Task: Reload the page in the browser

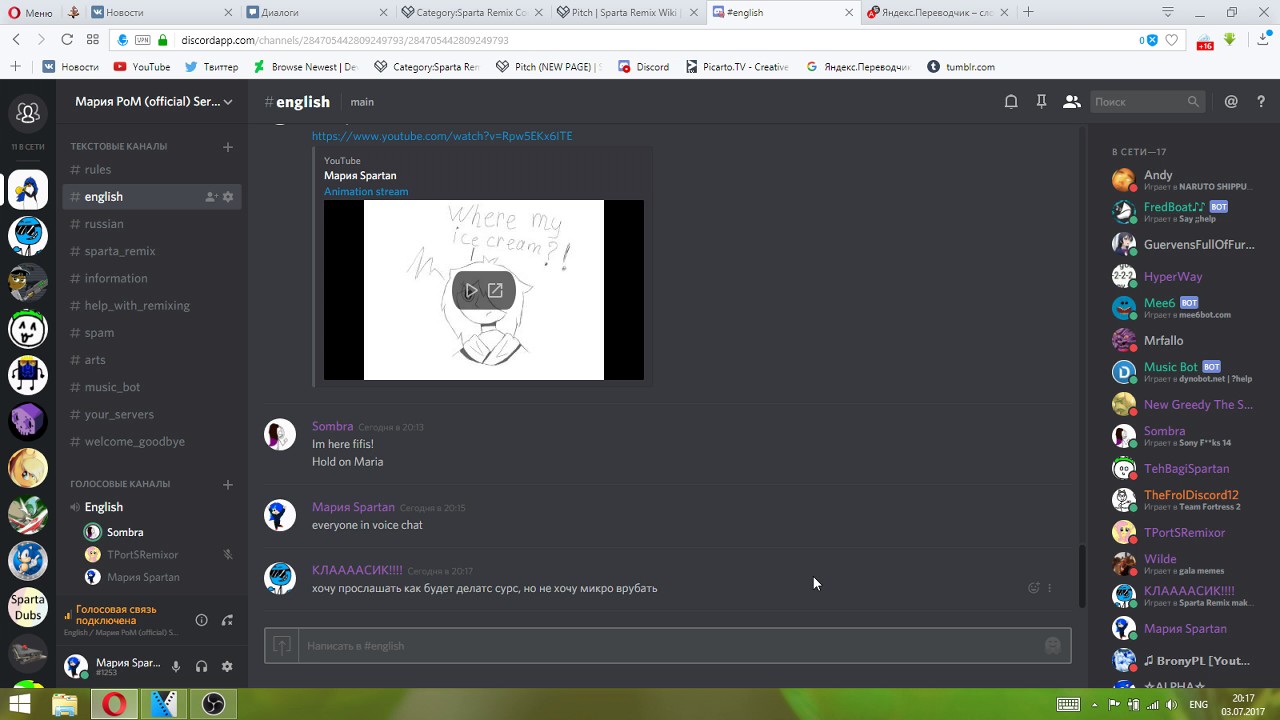Action: [x=67, y=40]
